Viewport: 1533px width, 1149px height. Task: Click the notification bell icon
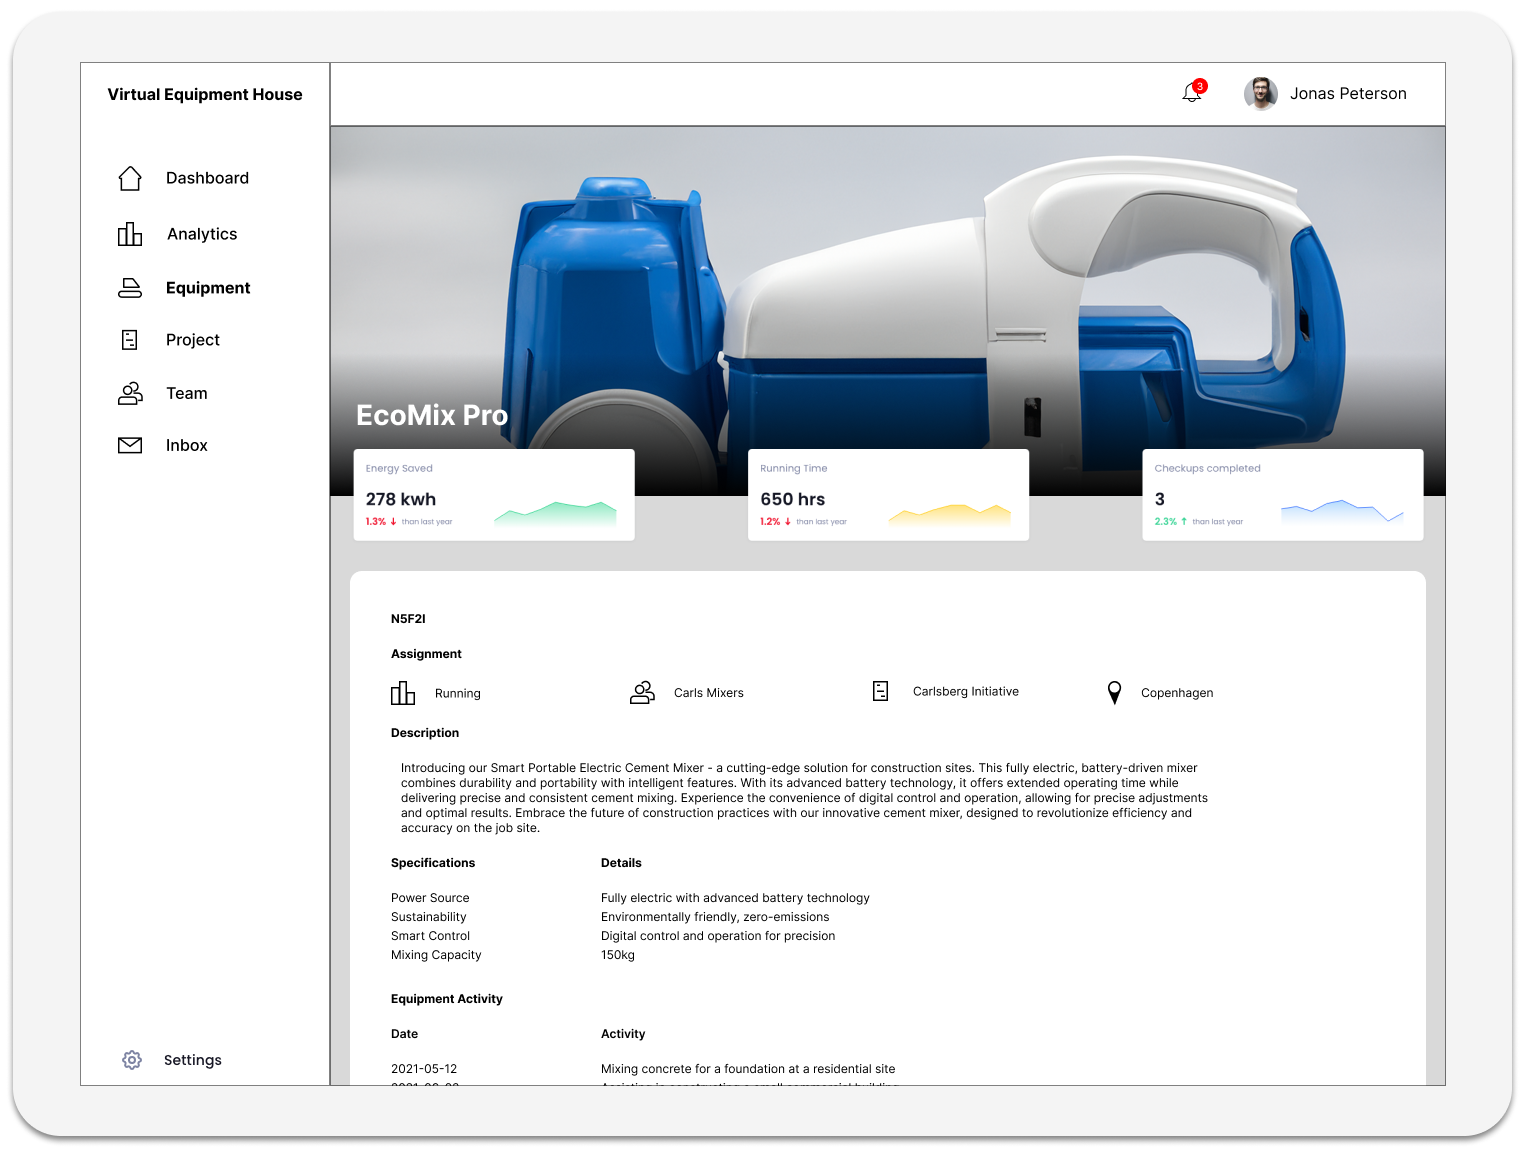click(1191, 93)
